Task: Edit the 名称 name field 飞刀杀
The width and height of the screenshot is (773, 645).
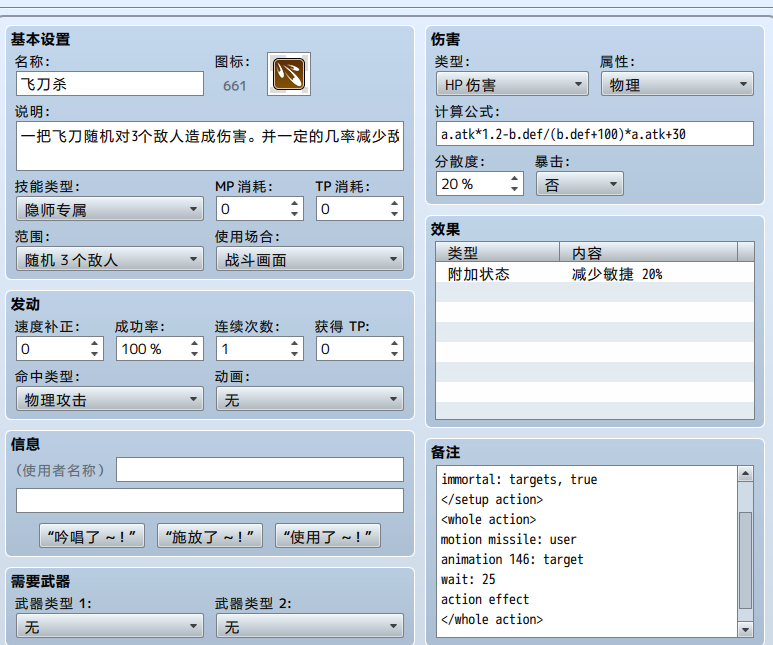Action: click(x=110, y=83)
